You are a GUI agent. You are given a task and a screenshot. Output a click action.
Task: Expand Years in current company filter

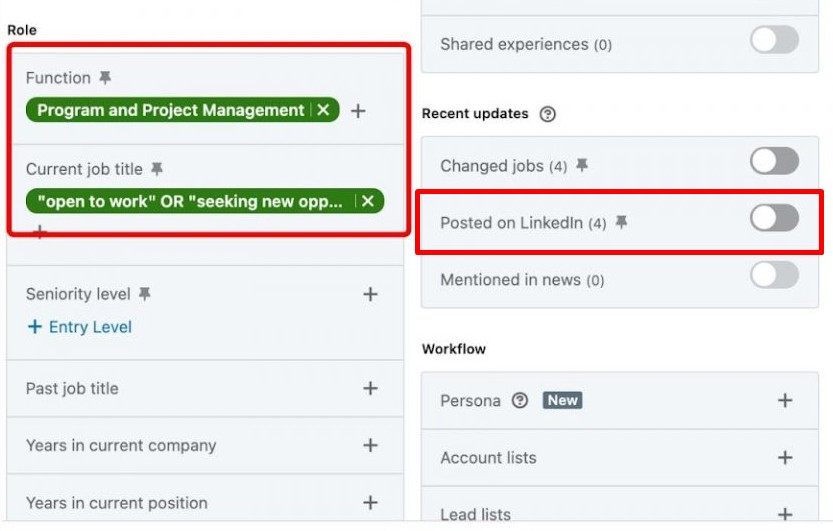[x=370, y=445]
